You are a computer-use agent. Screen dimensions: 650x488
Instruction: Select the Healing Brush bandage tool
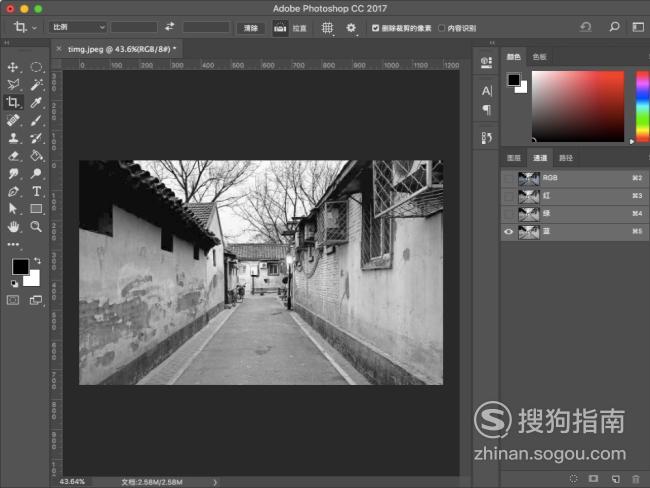click(x=13, y=120)
